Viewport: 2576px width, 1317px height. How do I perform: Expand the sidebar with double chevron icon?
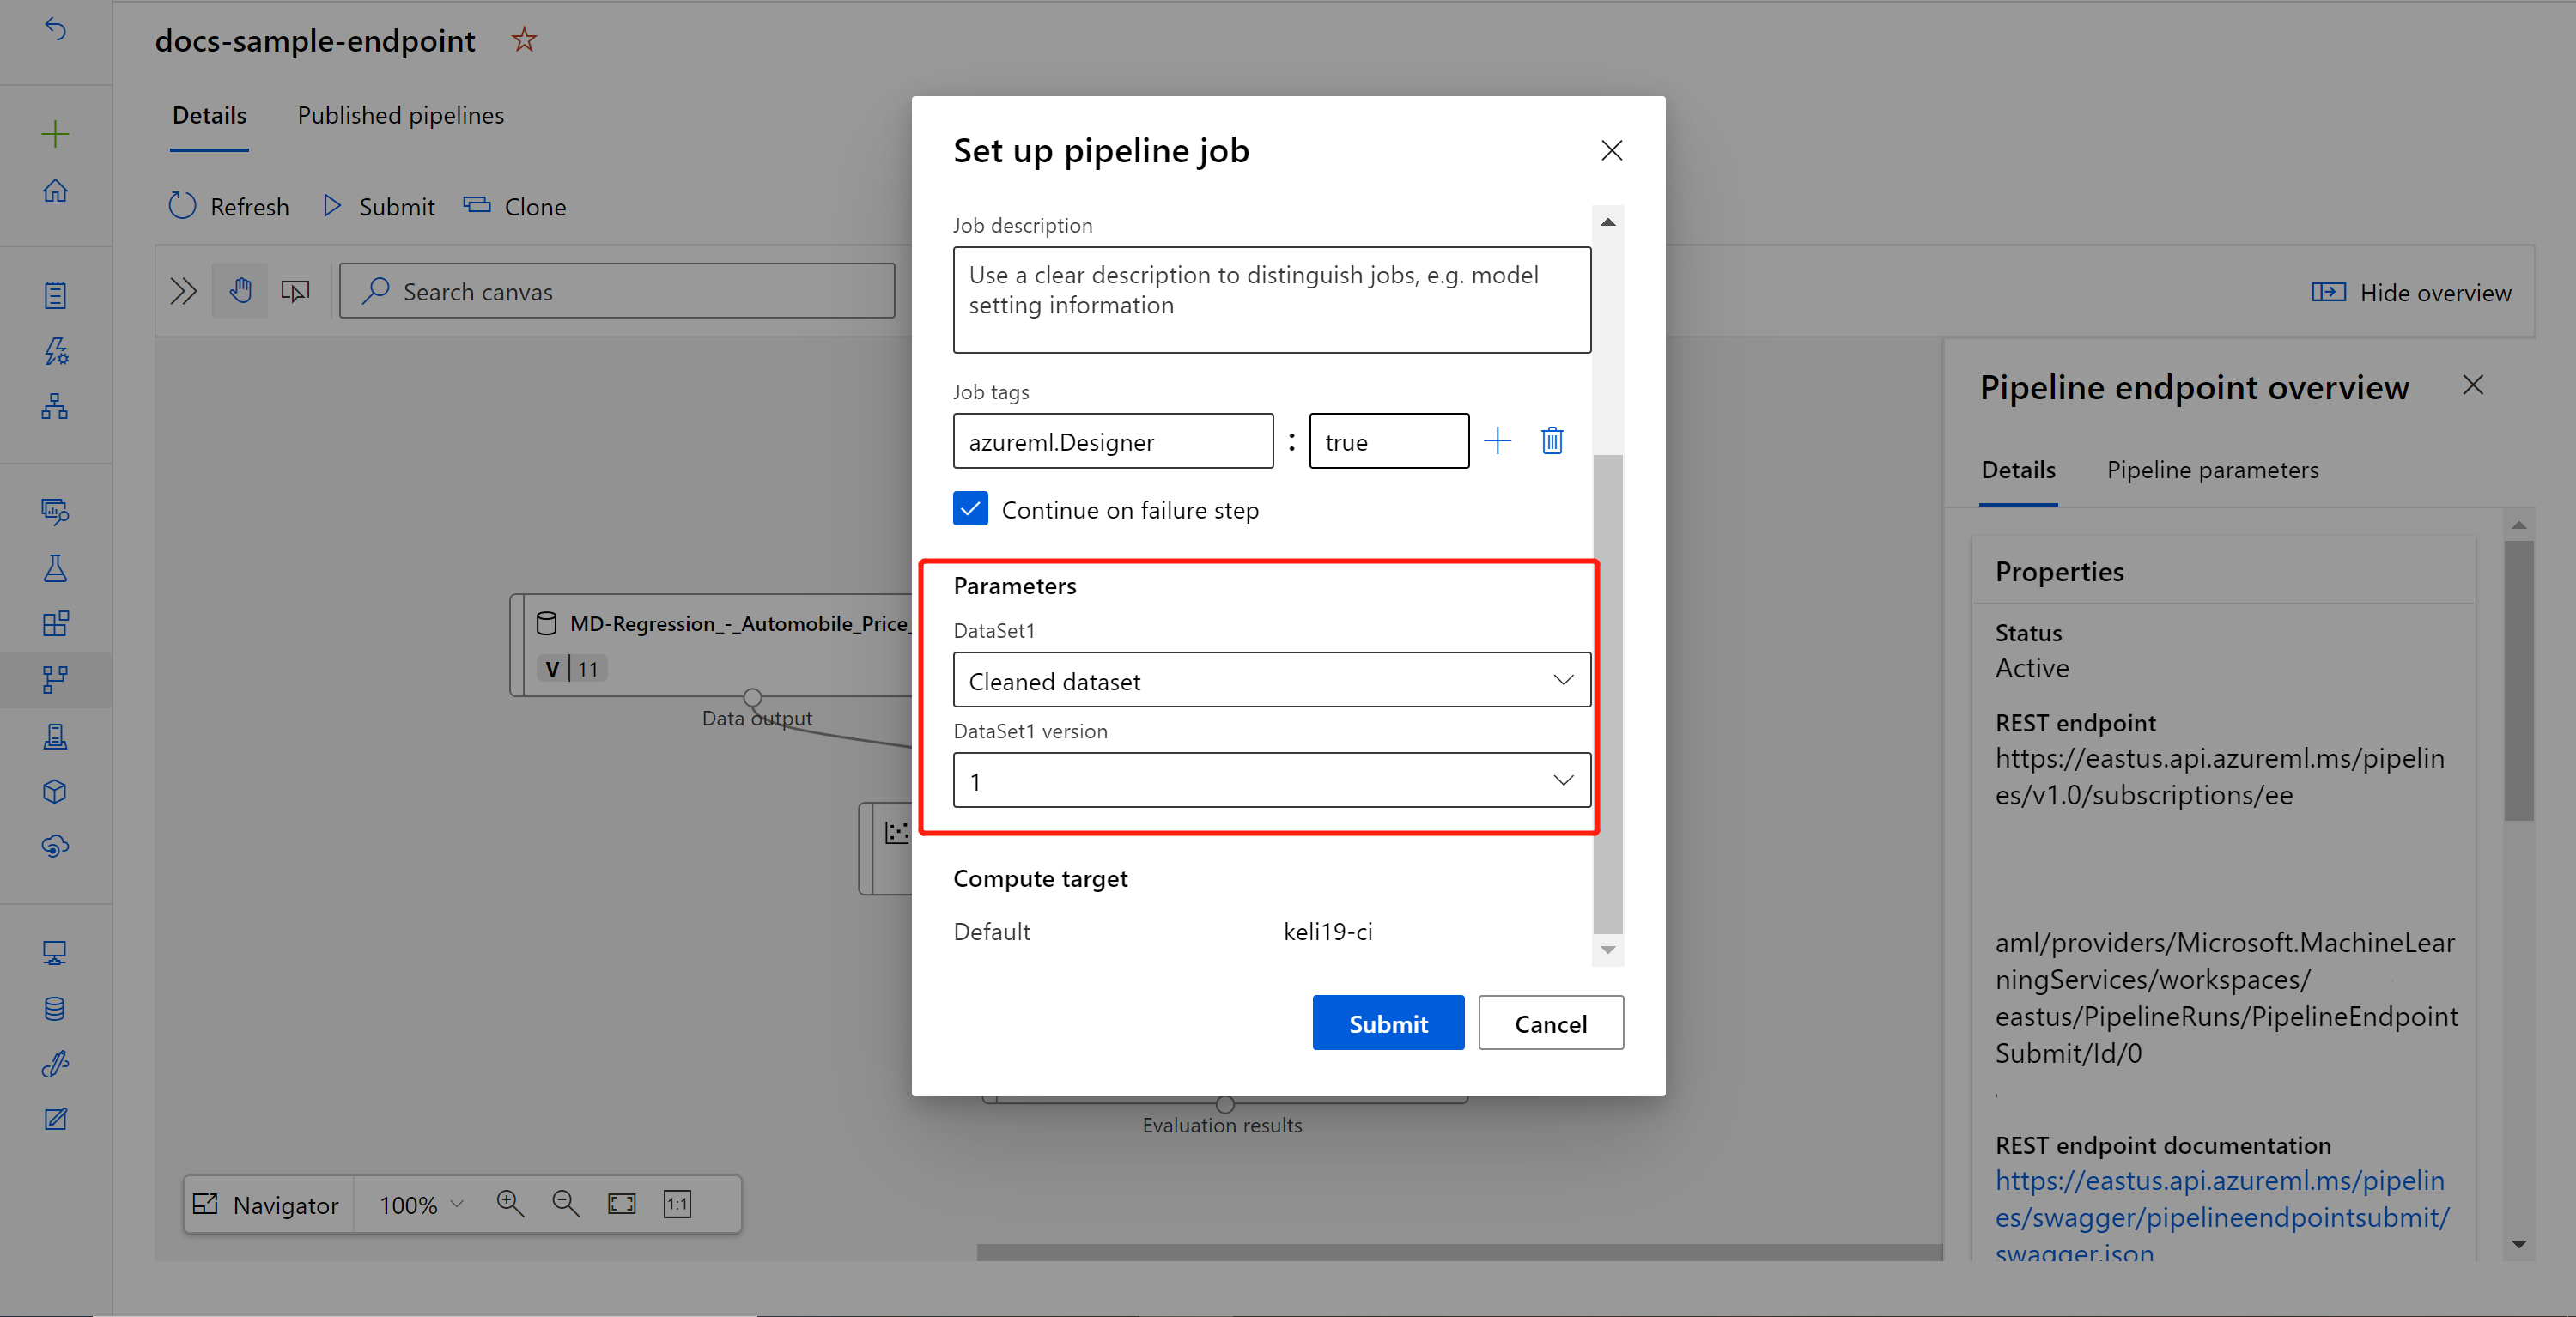tap(183, 291)
